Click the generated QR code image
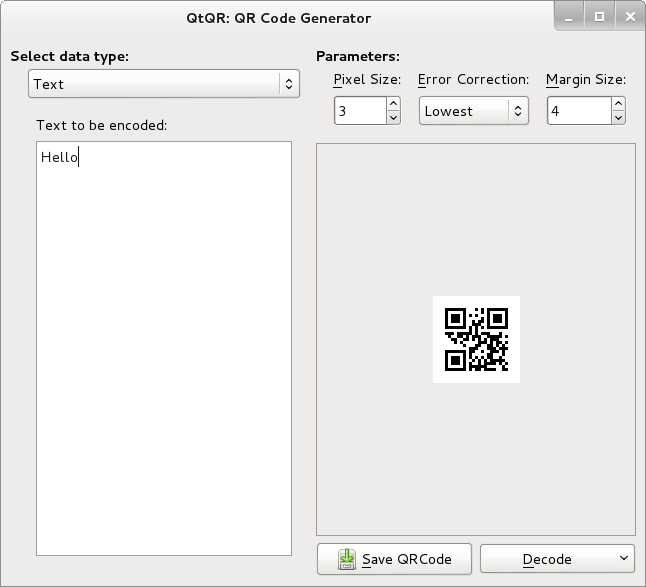Viewport: 646px width, 587px height. click(x=476, y=339)
